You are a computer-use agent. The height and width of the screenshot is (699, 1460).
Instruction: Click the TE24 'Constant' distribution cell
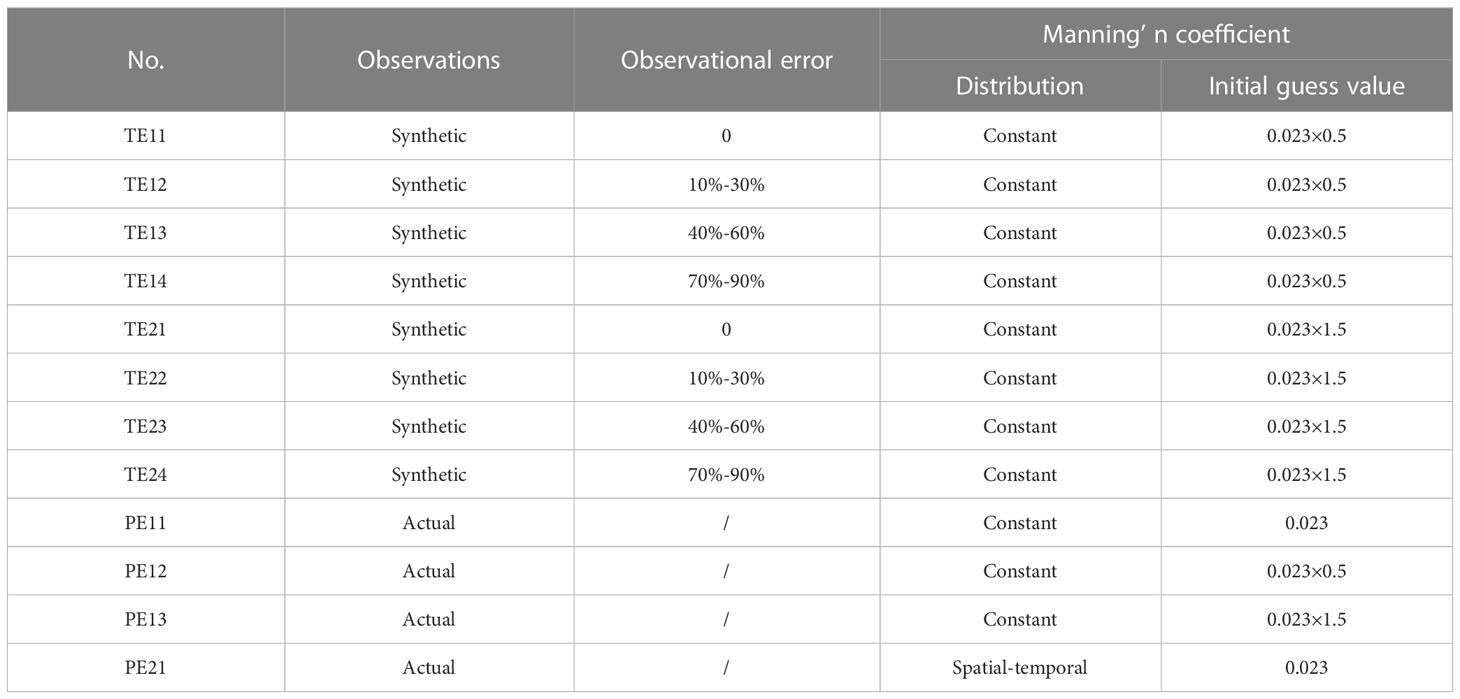tap(1020, 475)
